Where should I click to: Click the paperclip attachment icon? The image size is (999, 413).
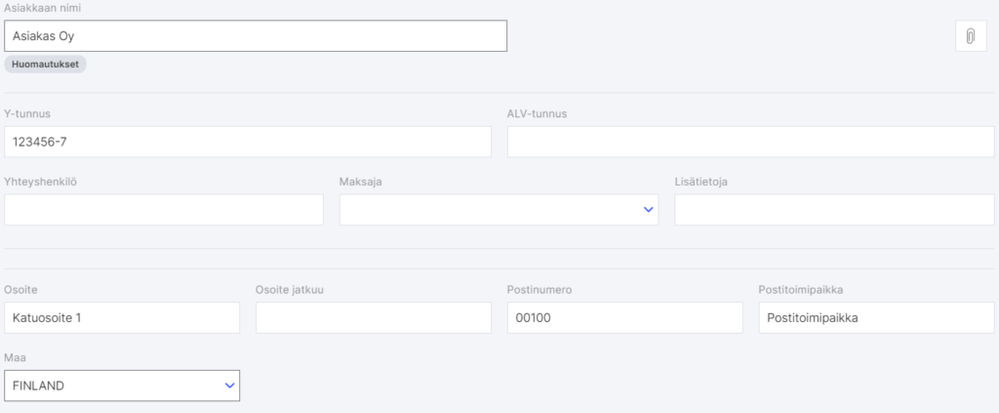click(x=970, y=36)
